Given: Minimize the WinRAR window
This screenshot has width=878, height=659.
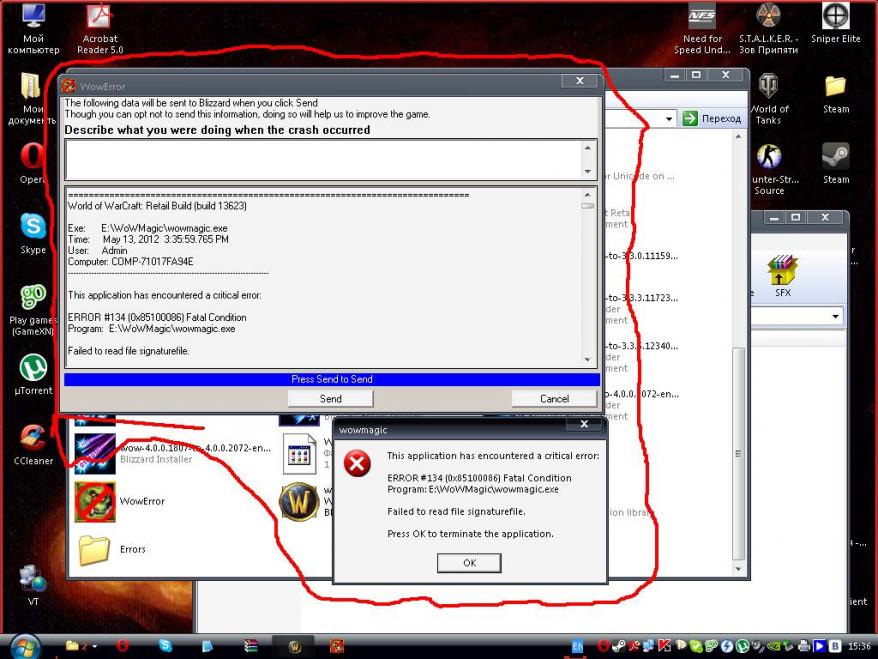Looking at the screenshot, I should [774, 217].
